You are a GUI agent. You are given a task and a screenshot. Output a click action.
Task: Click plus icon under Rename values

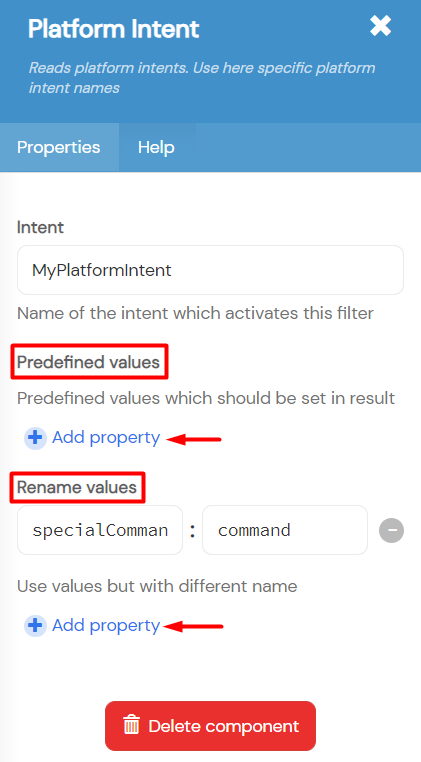point(35,625)
